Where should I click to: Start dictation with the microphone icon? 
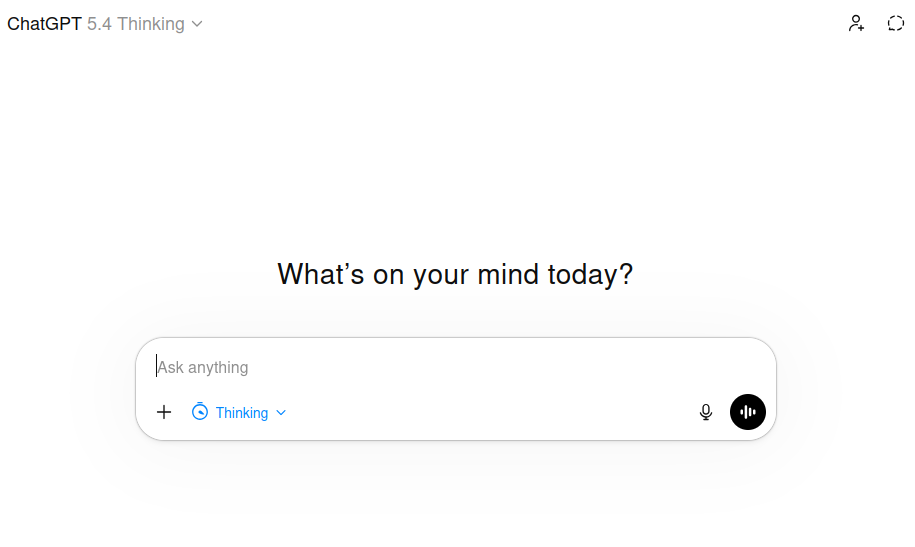[x=706, y=412]
